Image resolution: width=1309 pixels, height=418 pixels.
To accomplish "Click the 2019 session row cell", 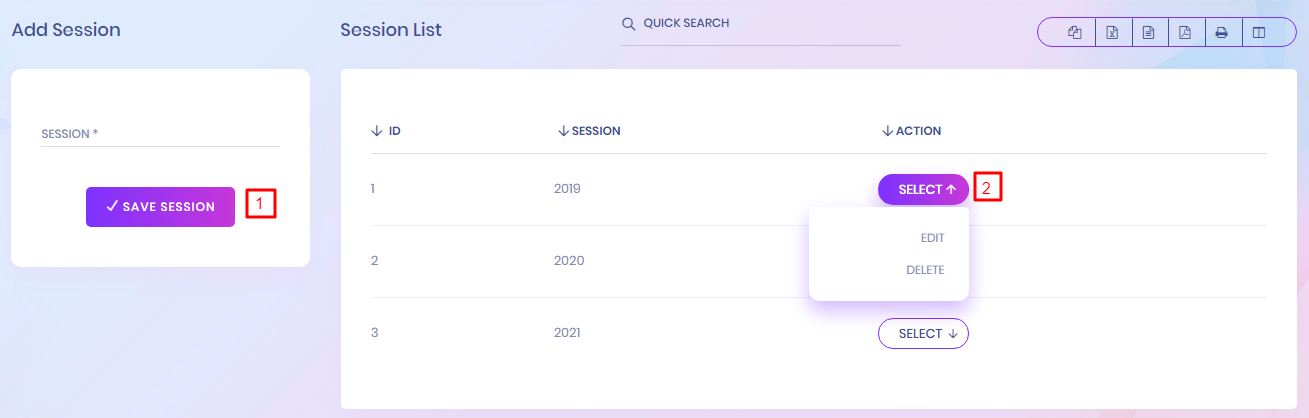I will [567, 188].
